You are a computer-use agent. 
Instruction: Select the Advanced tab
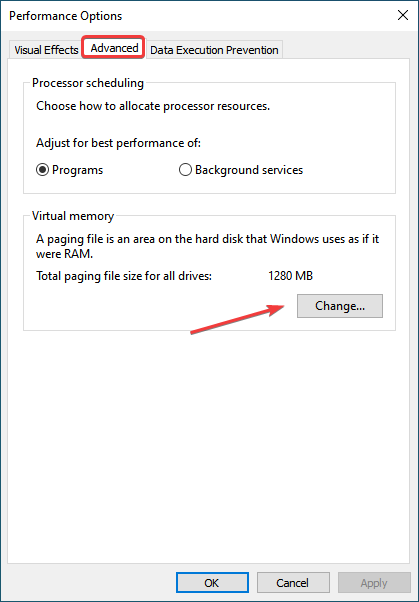pos(114,48)
